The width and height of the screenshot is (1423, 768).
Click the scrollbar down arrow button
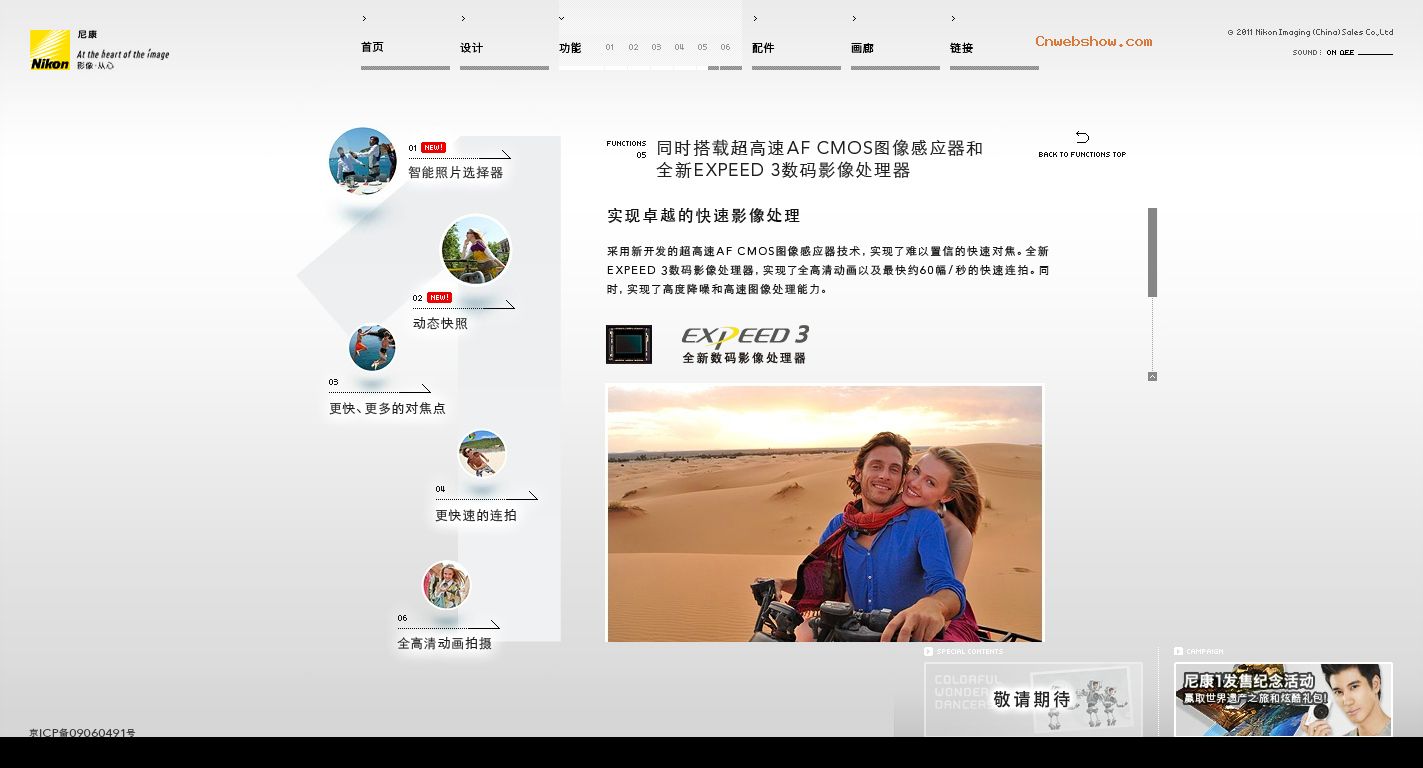point(1152,377)
